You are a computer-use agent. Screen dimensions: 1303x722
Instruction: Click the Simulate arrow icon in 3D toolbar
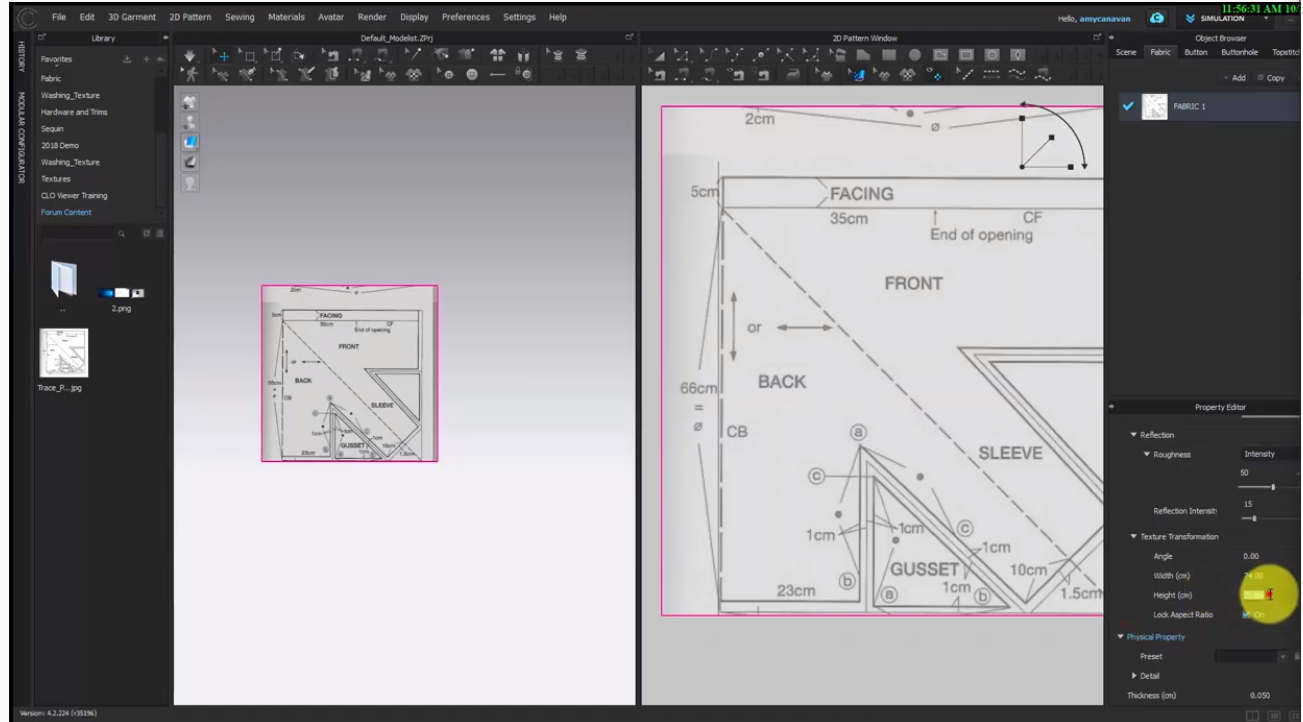(190, 56)
